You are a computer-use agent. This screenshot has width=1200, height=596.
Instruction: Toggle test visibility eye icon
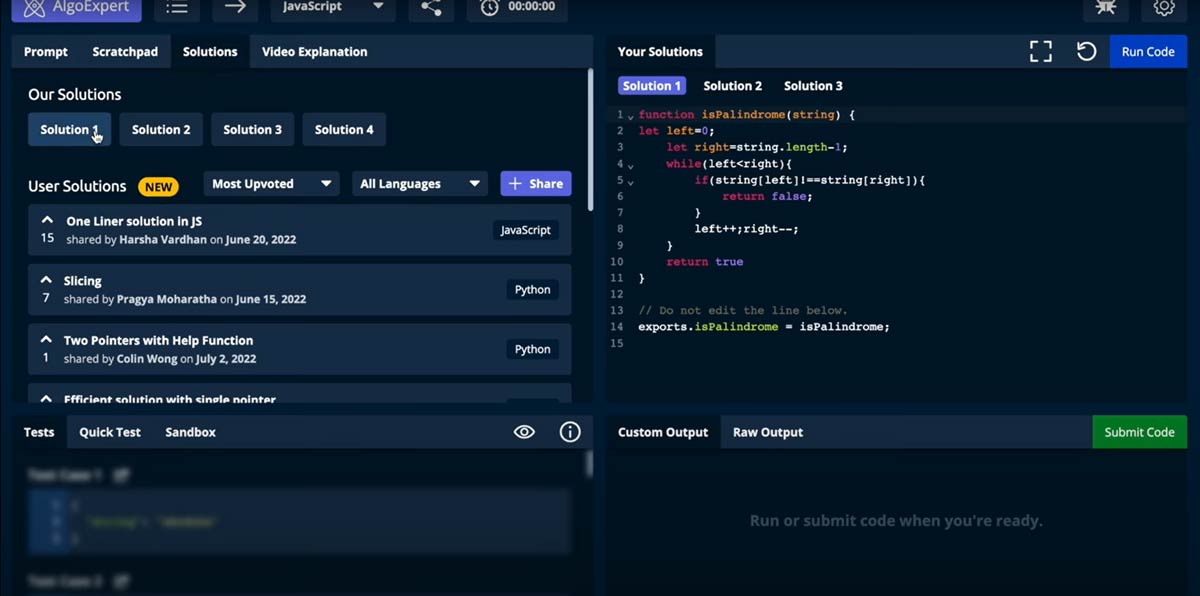point(524,432)
